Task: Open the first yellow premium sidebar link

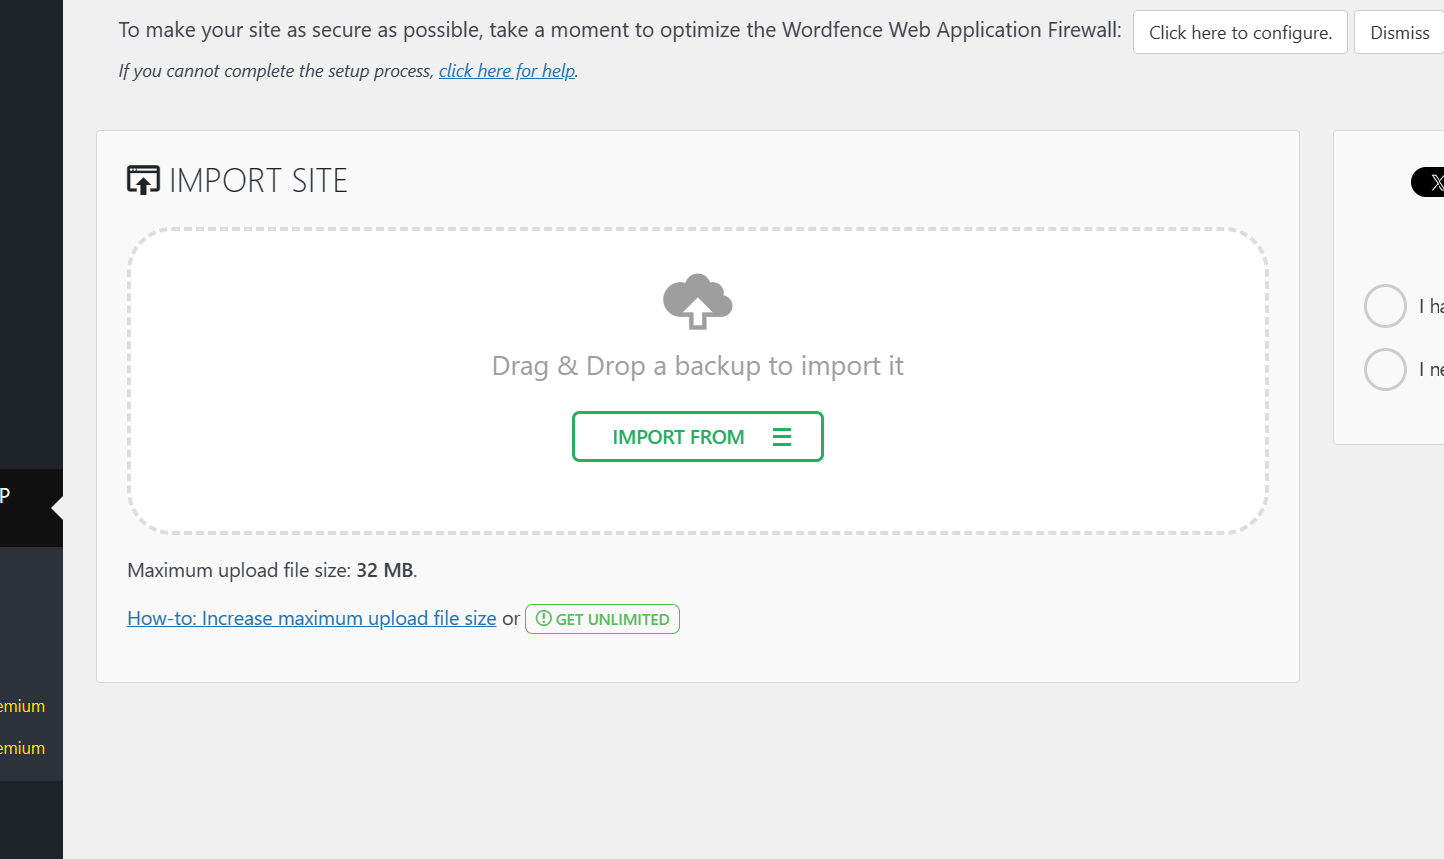Action: (22, 706)
